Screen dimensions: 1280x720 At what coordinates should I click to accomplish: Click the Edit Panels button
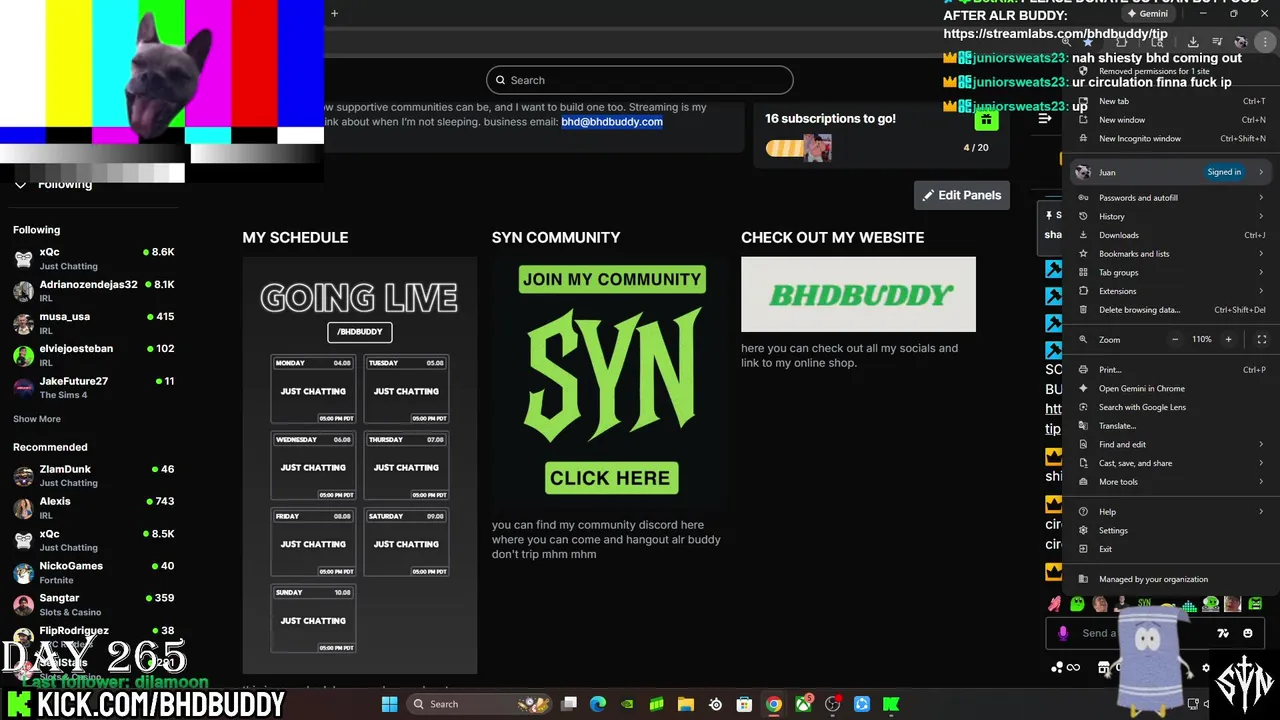(962, 195)
